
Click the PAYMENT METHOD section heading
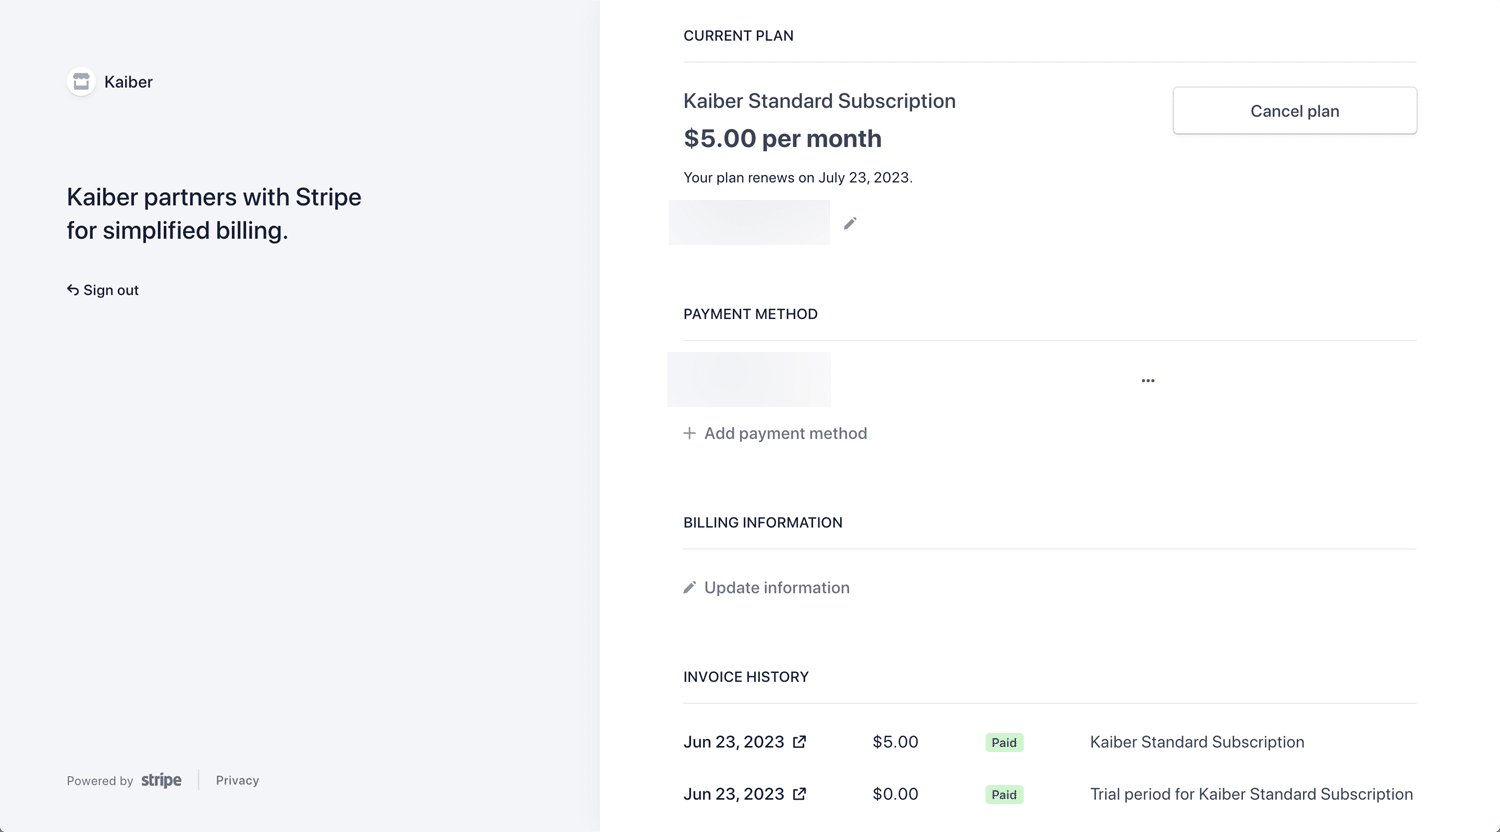coord(750,314)
